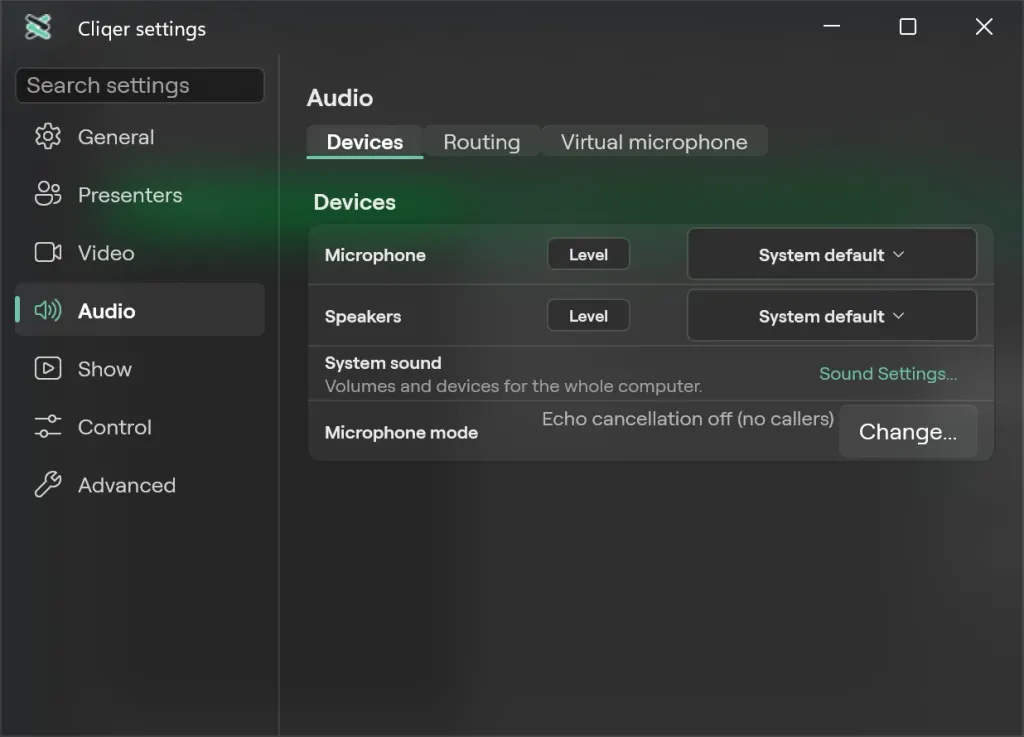The image size is (1024, 737).
Task: Switch to the Devices tab
Action: [x=364, y=142]
